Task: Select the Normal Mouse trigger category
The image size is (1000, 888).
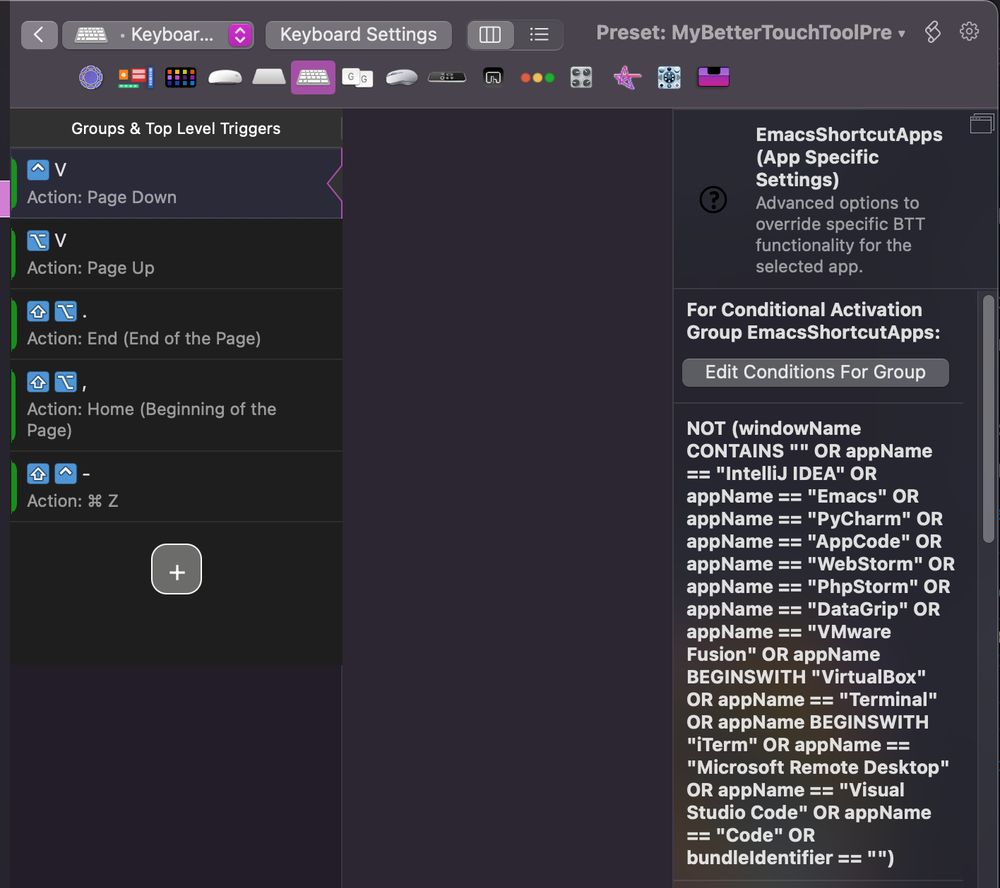Action: point(401,77)
